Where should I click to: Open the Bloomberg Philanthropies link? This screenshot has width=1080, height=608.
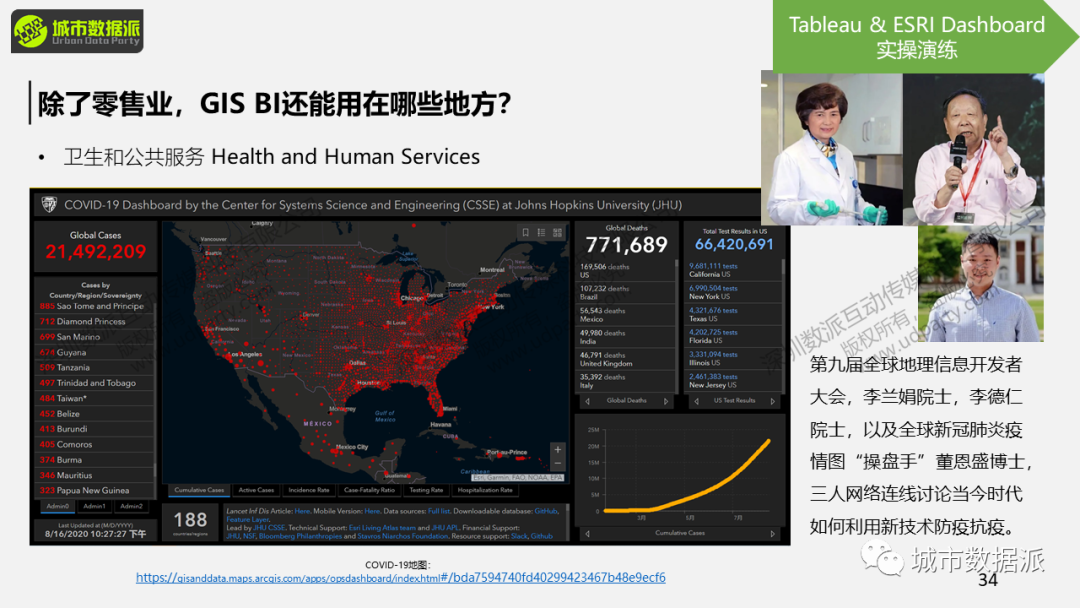click(x=300, y=536)
